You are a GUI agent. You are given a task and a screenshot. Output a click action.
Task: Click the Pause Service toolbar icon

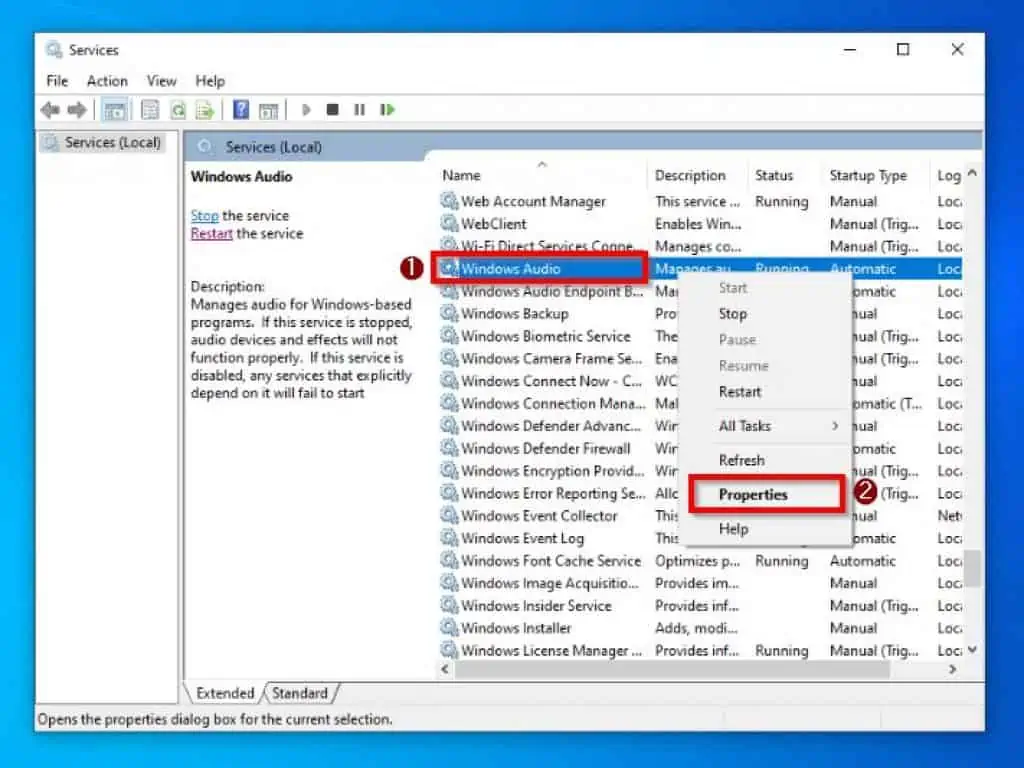click(359, 109)
